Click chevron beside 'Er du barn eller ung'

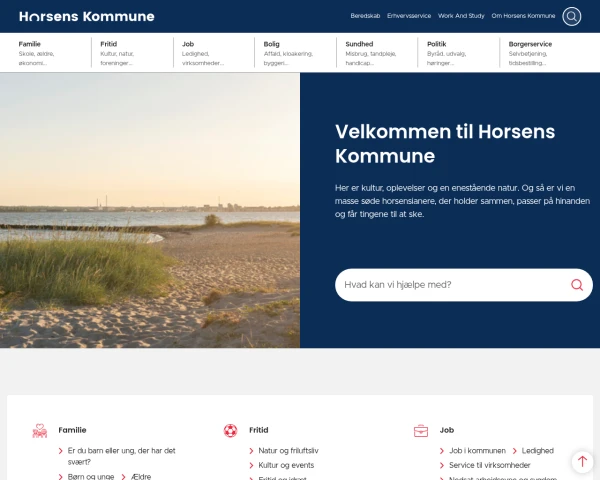60,451
